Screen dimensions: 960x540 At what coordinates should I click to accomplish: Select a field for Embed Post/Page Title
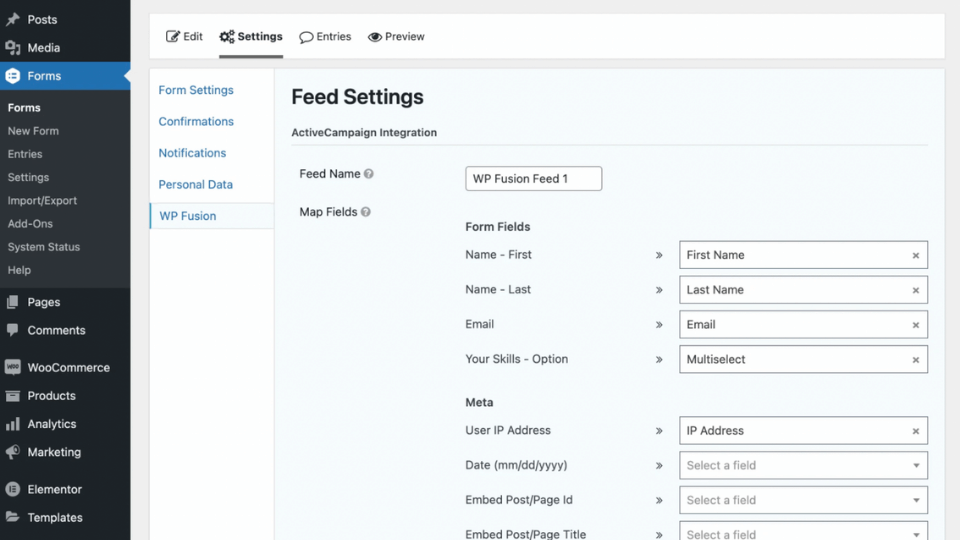803,531
